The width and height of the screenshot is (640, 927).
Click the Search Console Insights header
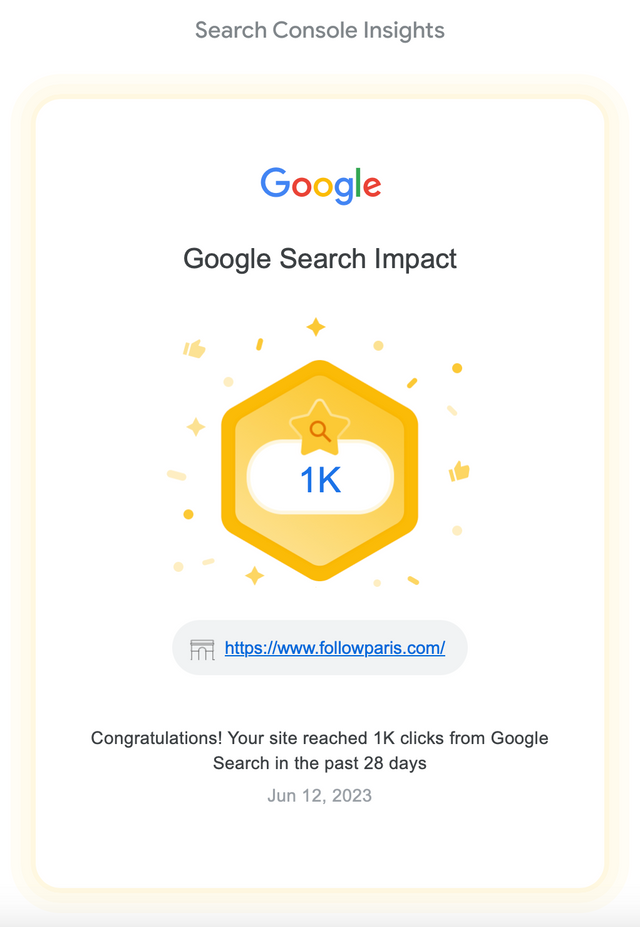click(320, 30)
